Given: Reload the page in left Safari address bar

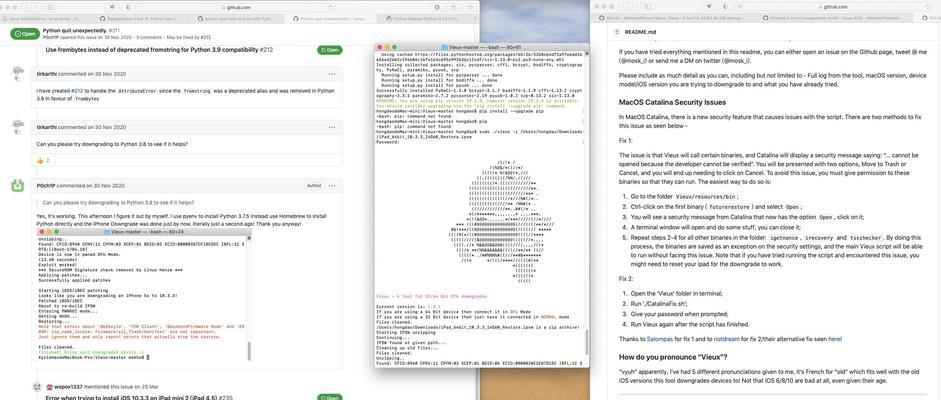Looking at the screenshot, I should click(x=331, y=7).
